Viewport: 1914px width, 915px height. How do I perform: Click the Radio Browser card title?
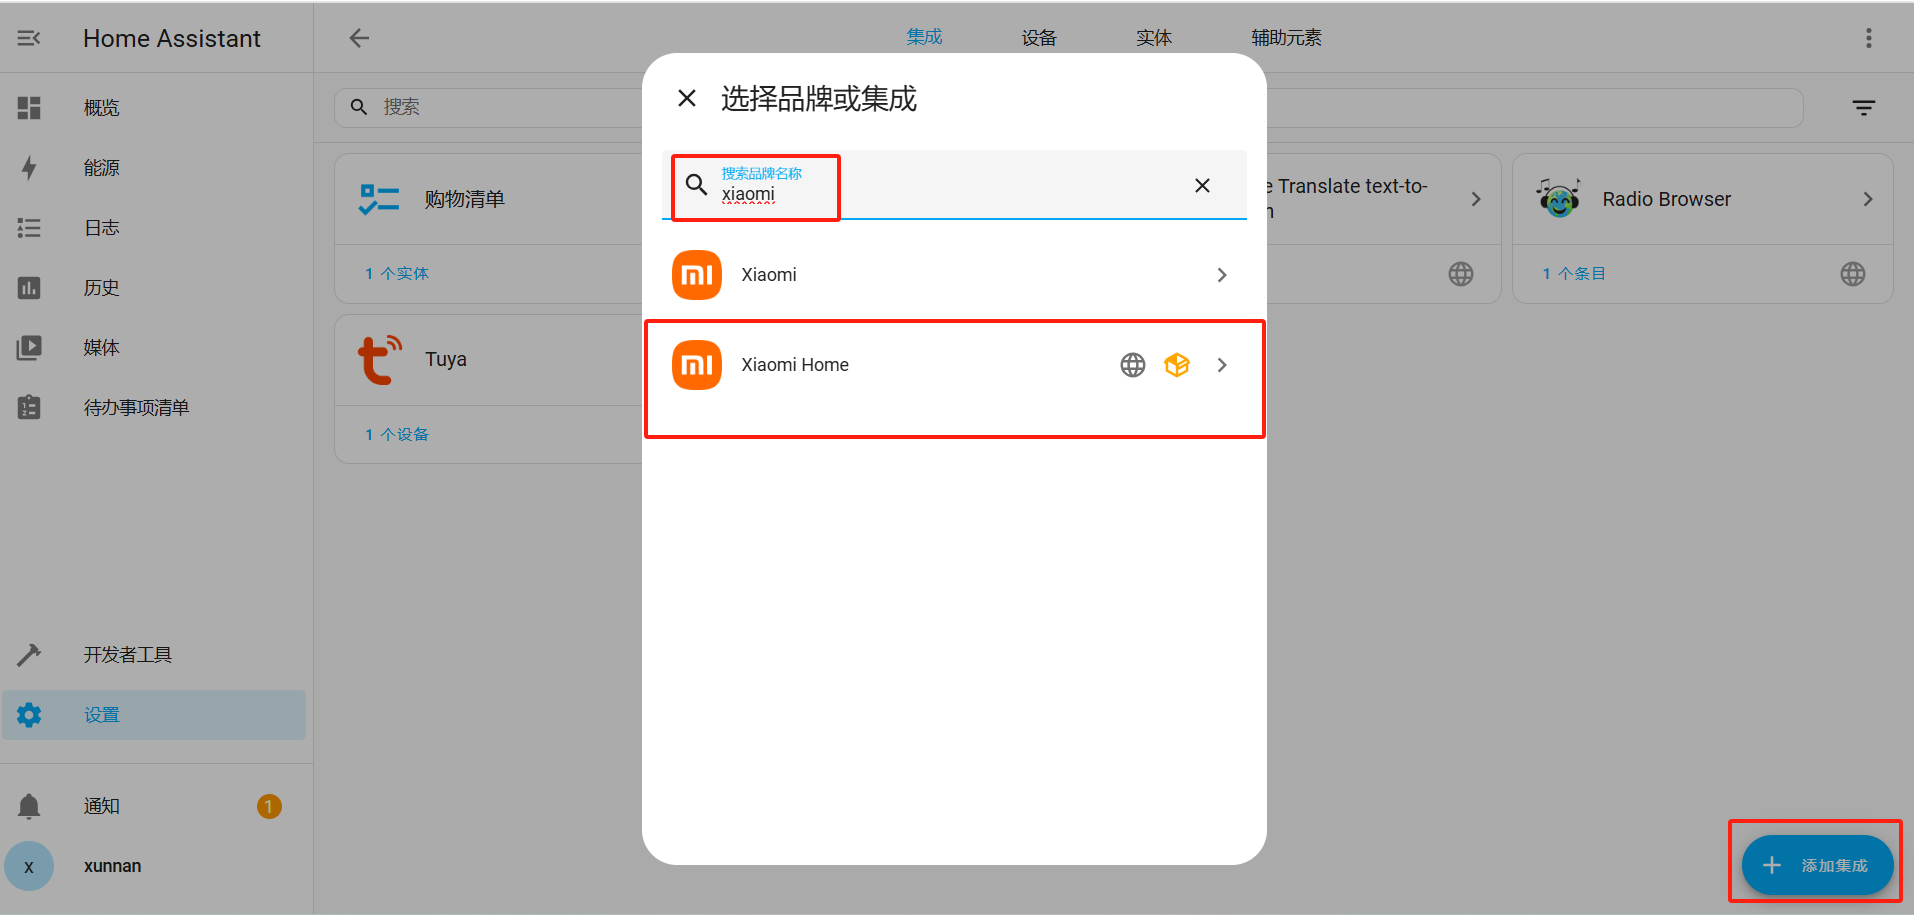click(x=1667, y=199)
